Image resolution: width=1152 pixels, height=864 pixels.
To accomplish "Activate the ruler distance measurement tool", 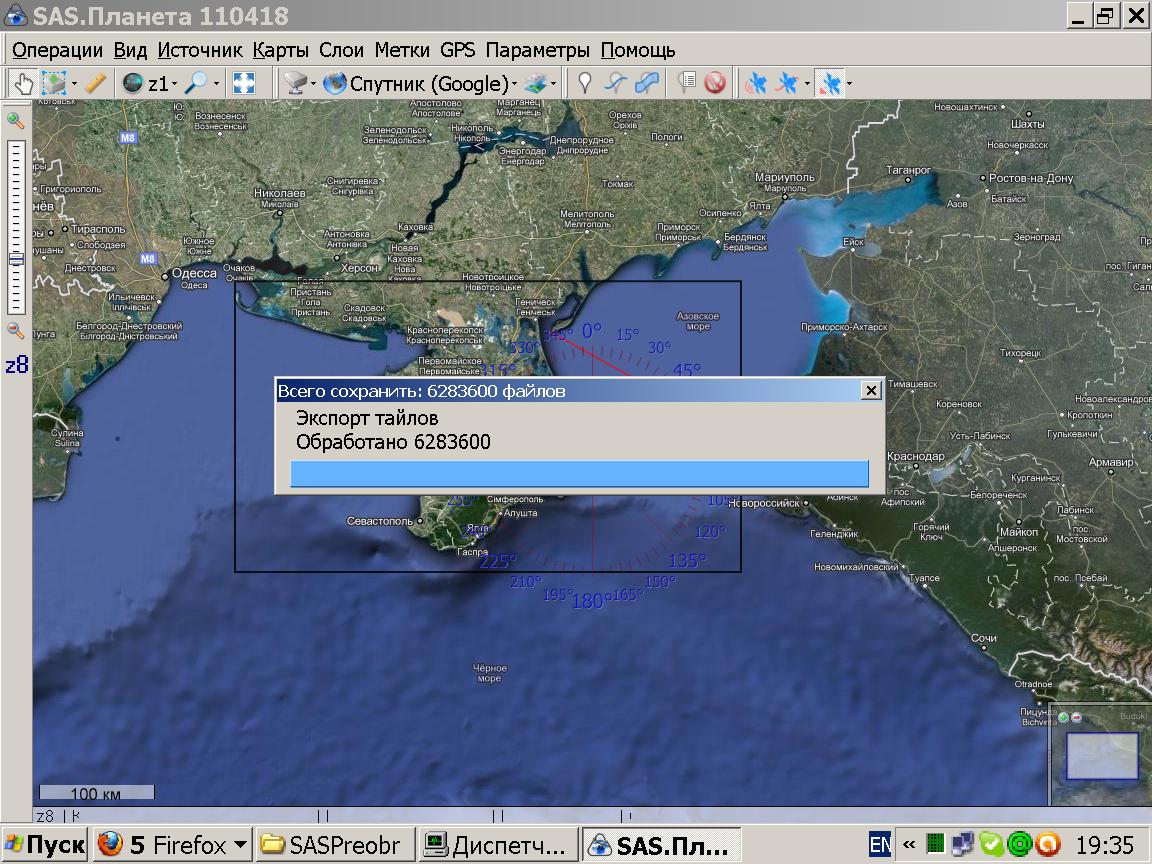I will 96,84.
